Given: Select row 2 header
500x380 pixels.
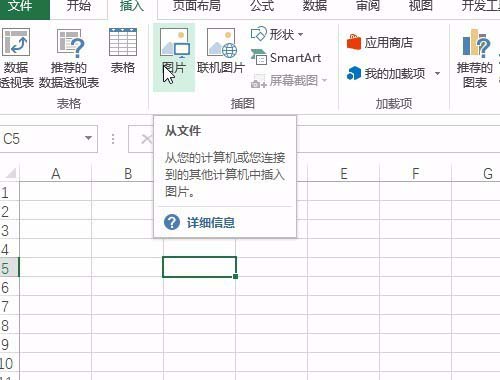Looking at the screenshot, I should (9, 211).
